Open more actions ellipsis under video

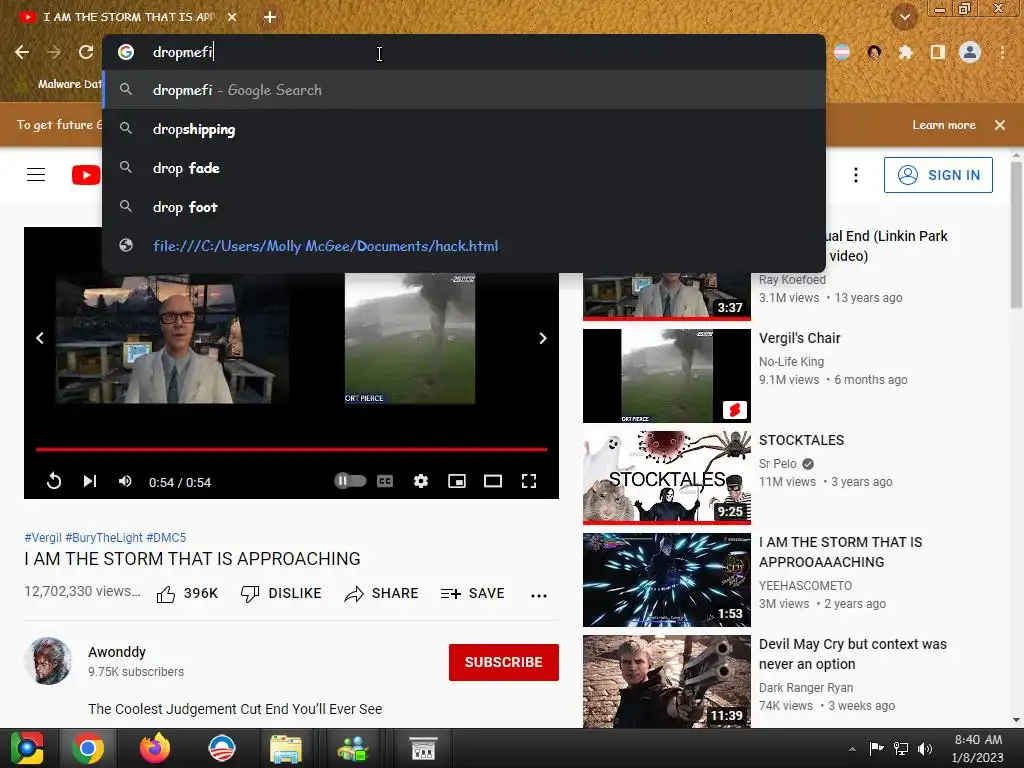click(x=539, y=595)
